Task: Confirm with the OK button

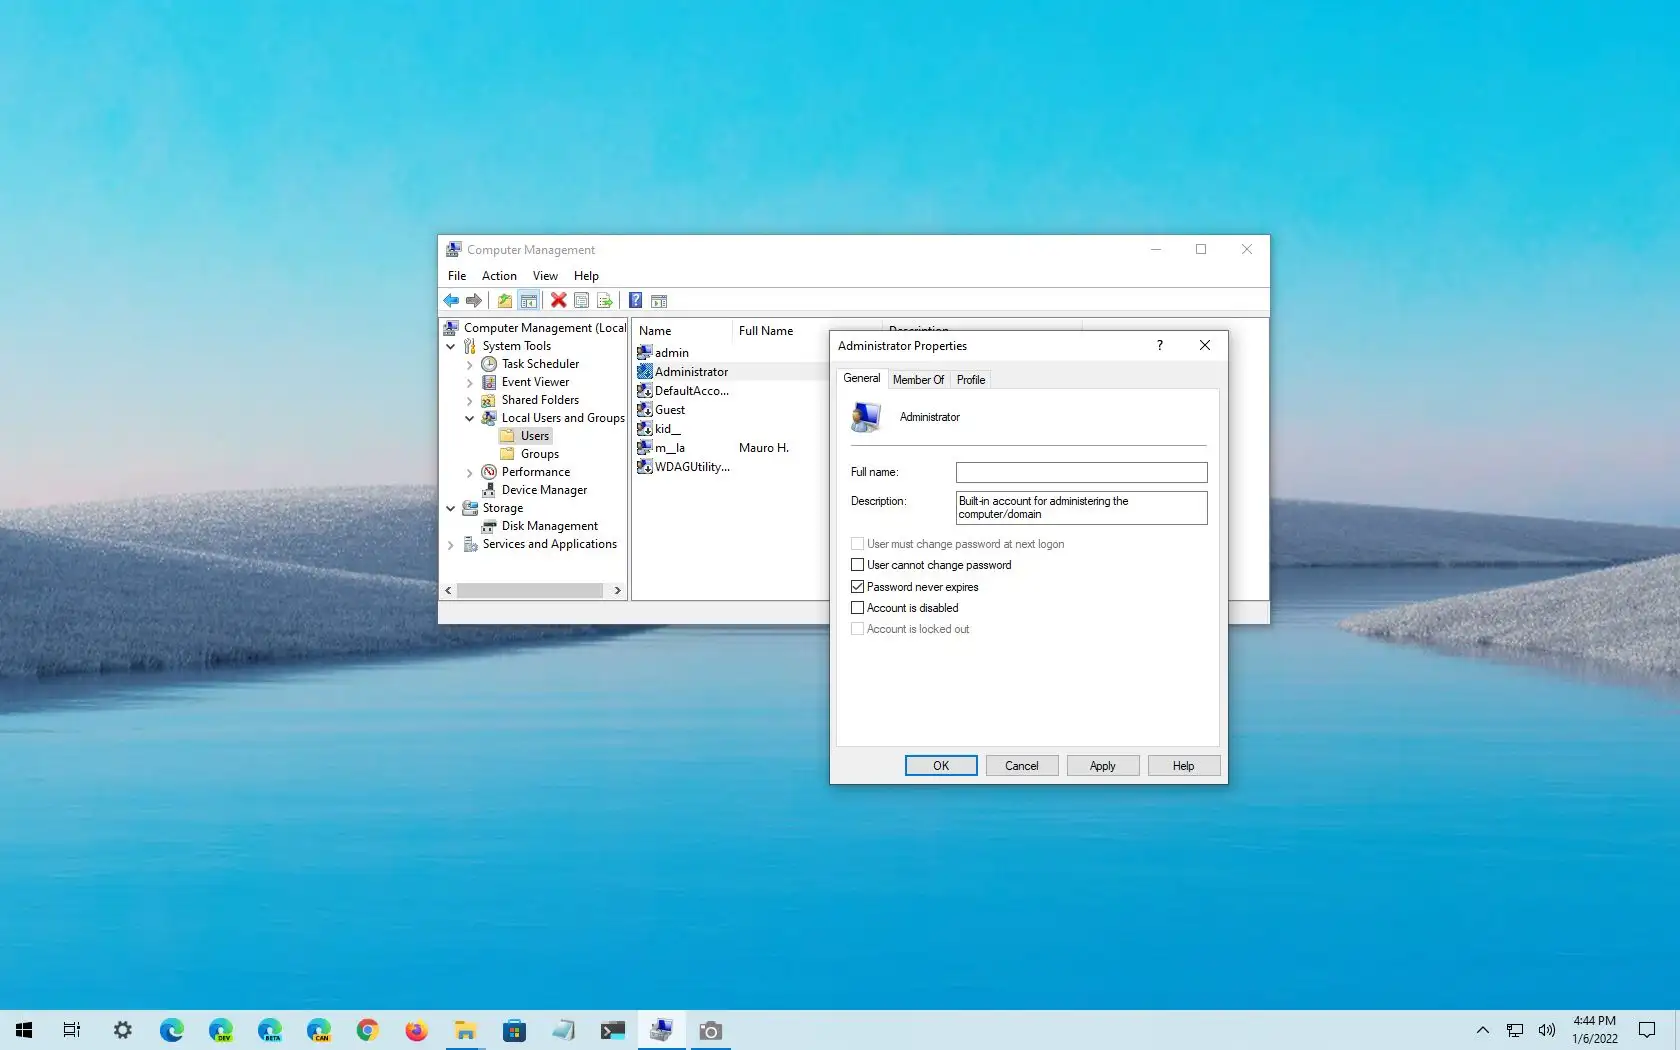Action: pyautogui.click(x=941, y=766)
